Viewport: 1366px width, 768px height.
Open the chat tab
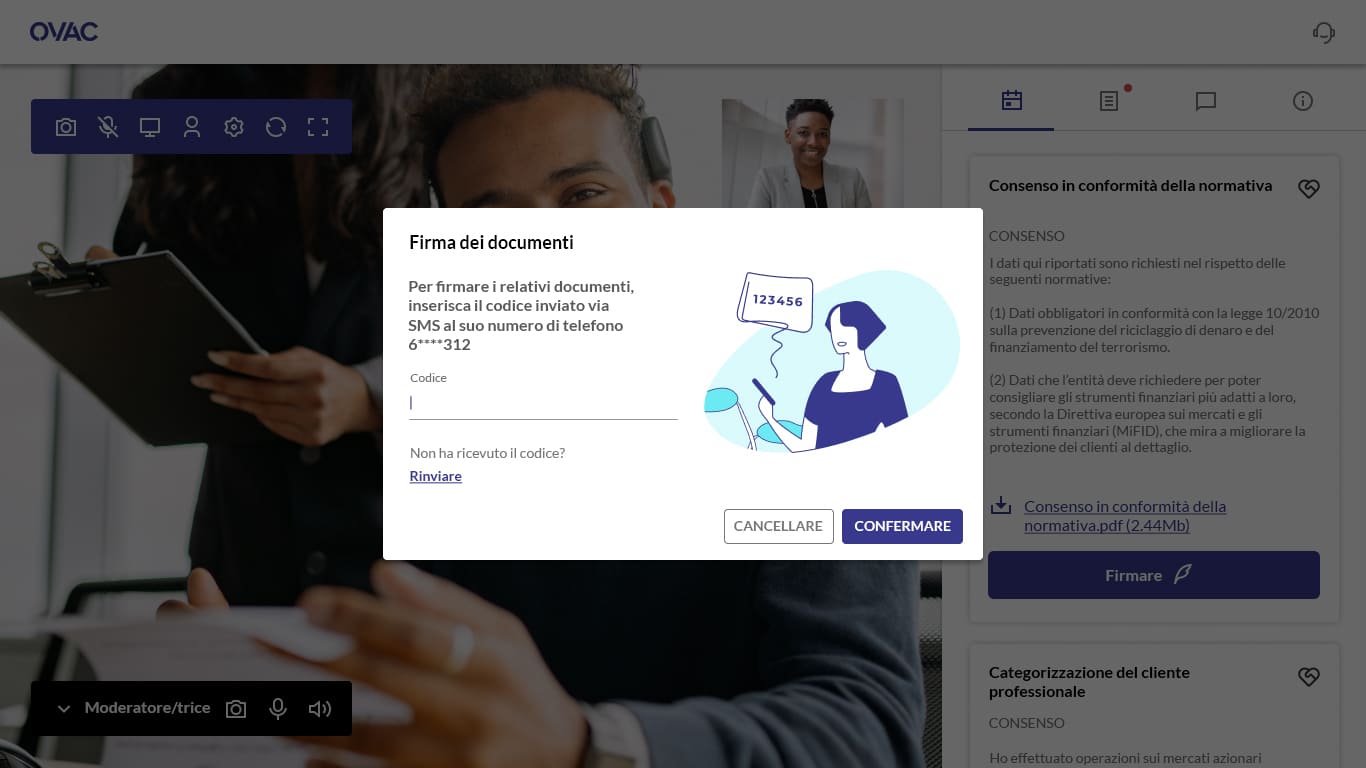click(x=1206, y=101)
